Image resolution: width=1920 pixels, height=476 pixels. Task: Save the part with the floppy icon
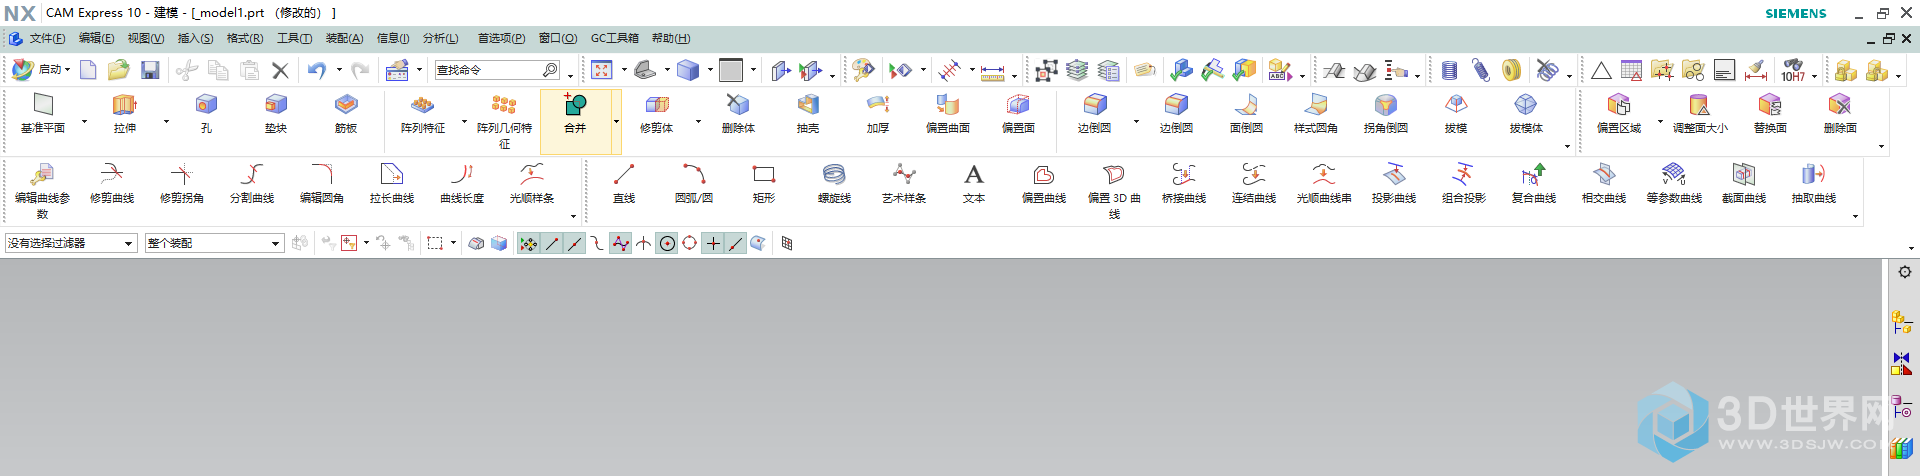pos(150,70)
